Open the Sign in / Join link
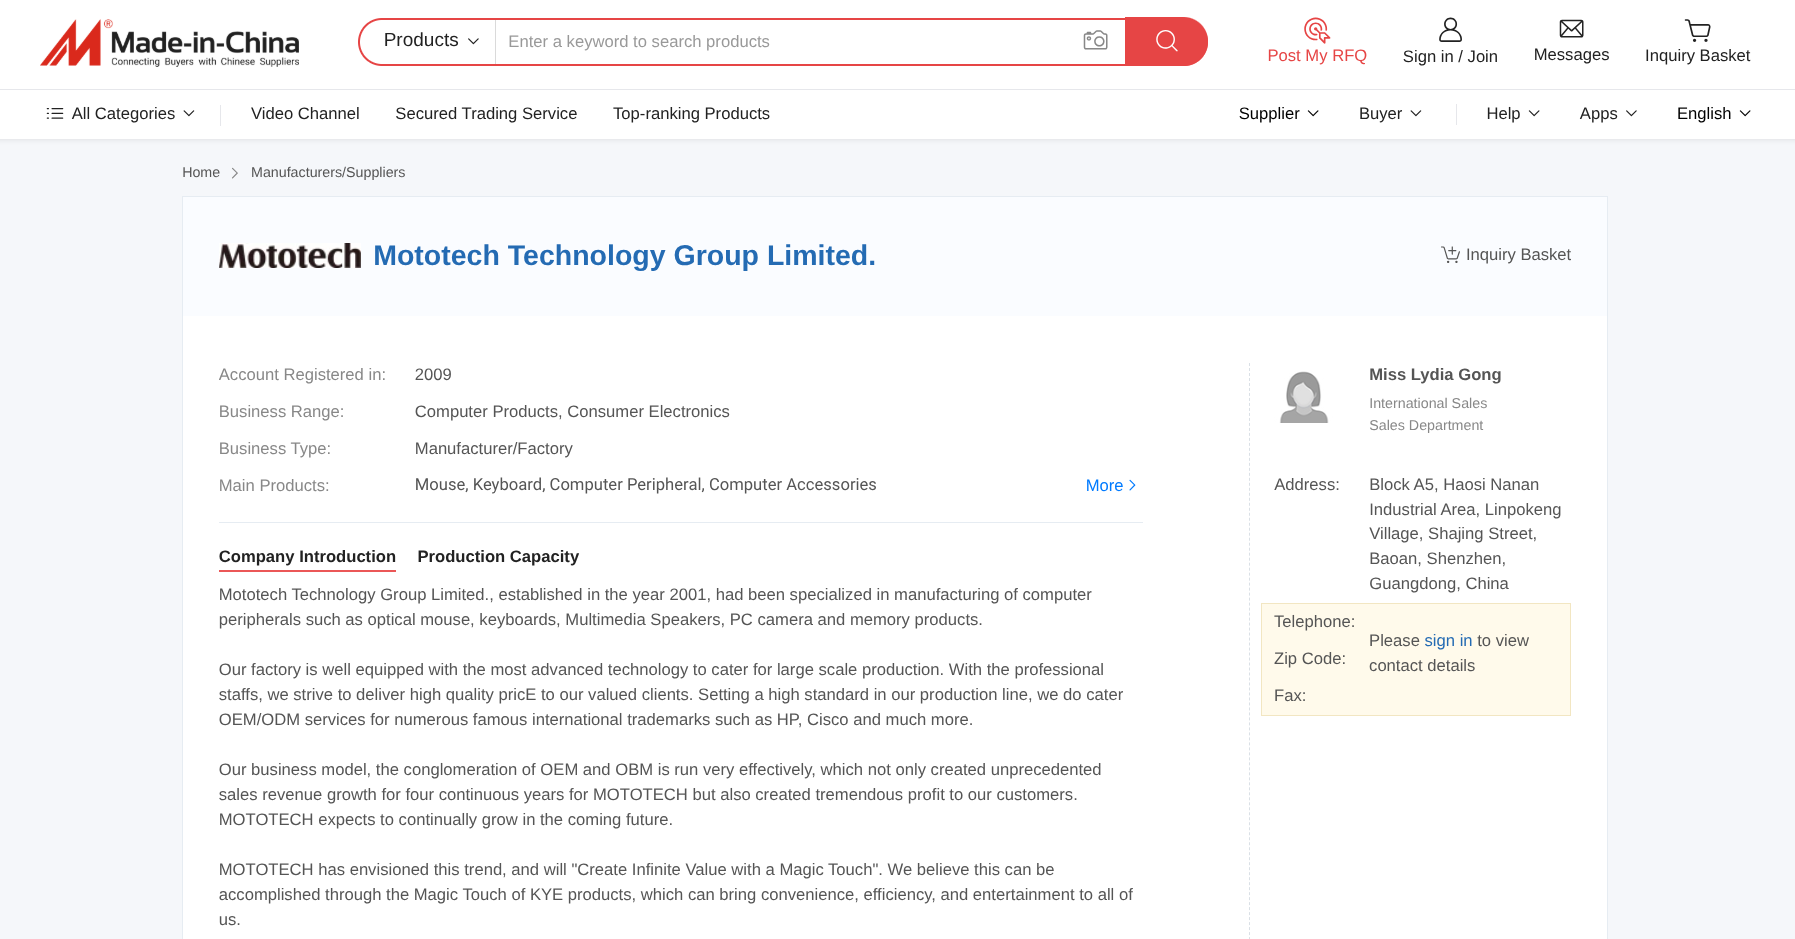The width and height of the screenshot is (1795, 939). 1450,57
